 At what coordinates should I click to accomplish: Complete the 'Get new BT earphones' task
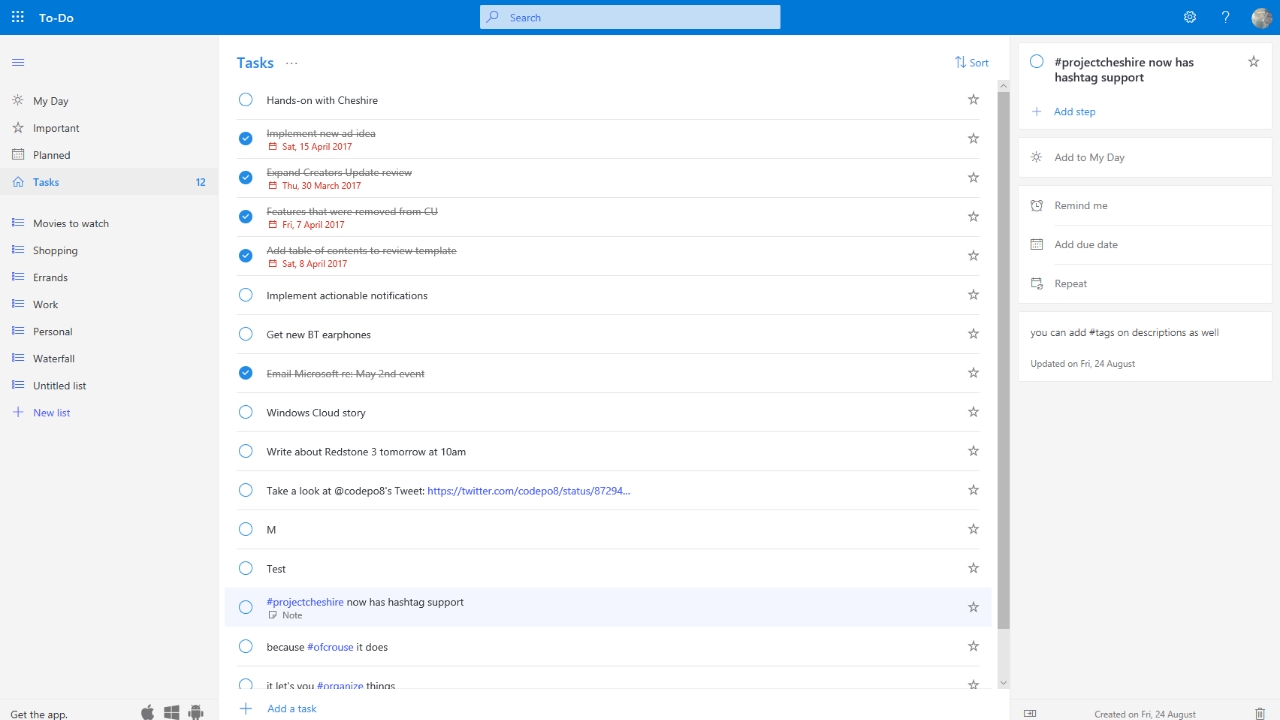click(x=246, y=334)
